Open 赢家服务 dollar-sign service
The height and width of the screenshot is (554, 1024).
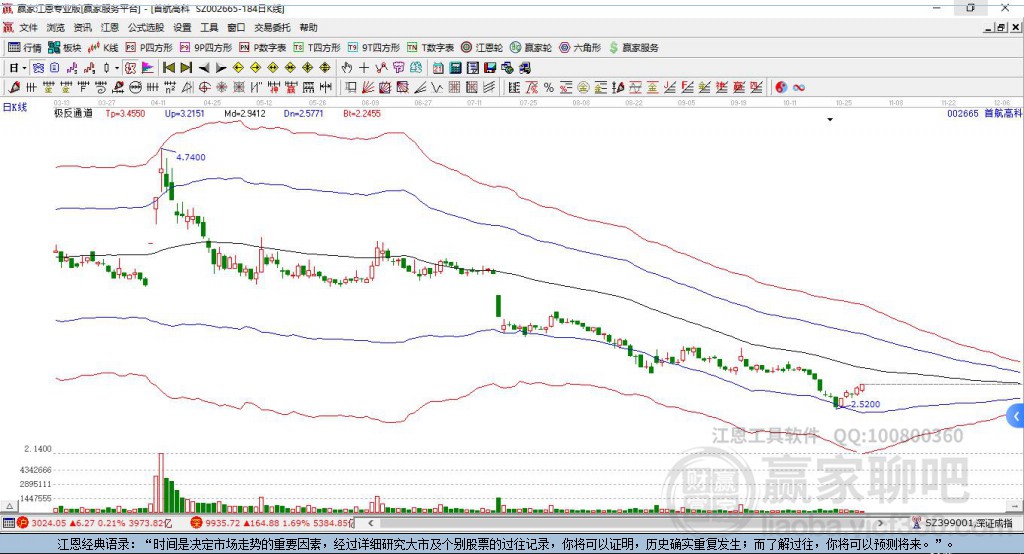click(633, 48)
